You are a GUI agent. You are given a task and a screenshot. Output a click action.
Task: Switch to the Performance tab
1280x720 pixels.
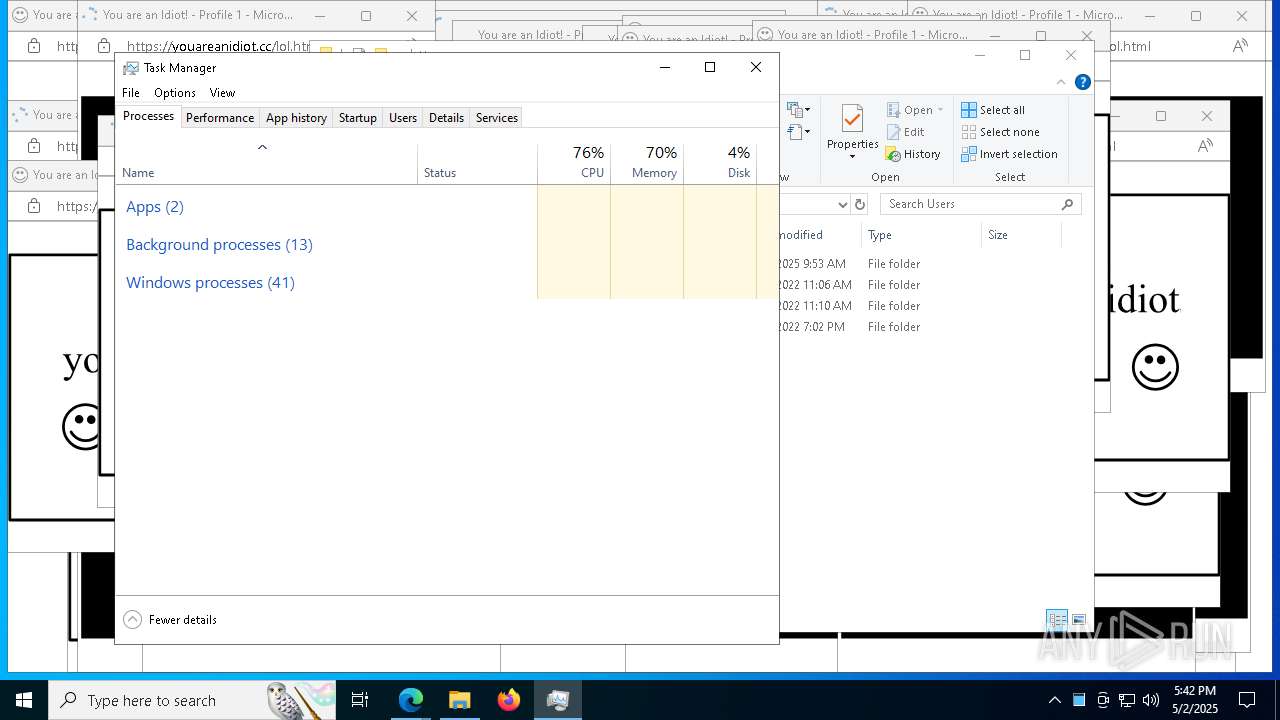click(220, 117)
